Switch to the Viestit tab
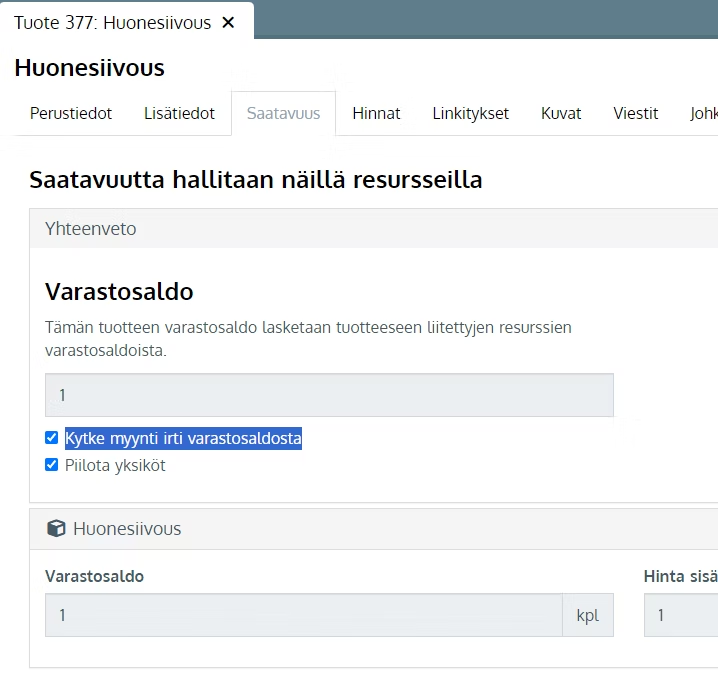The width and height of the screenshot is (718, 682). (636, 113)
